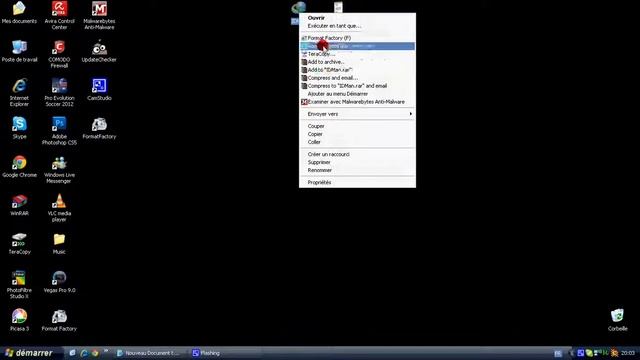Click Show Desktop quick launch icon
Image resolution: width=640 pixels, height=360 pixels.
73,353
